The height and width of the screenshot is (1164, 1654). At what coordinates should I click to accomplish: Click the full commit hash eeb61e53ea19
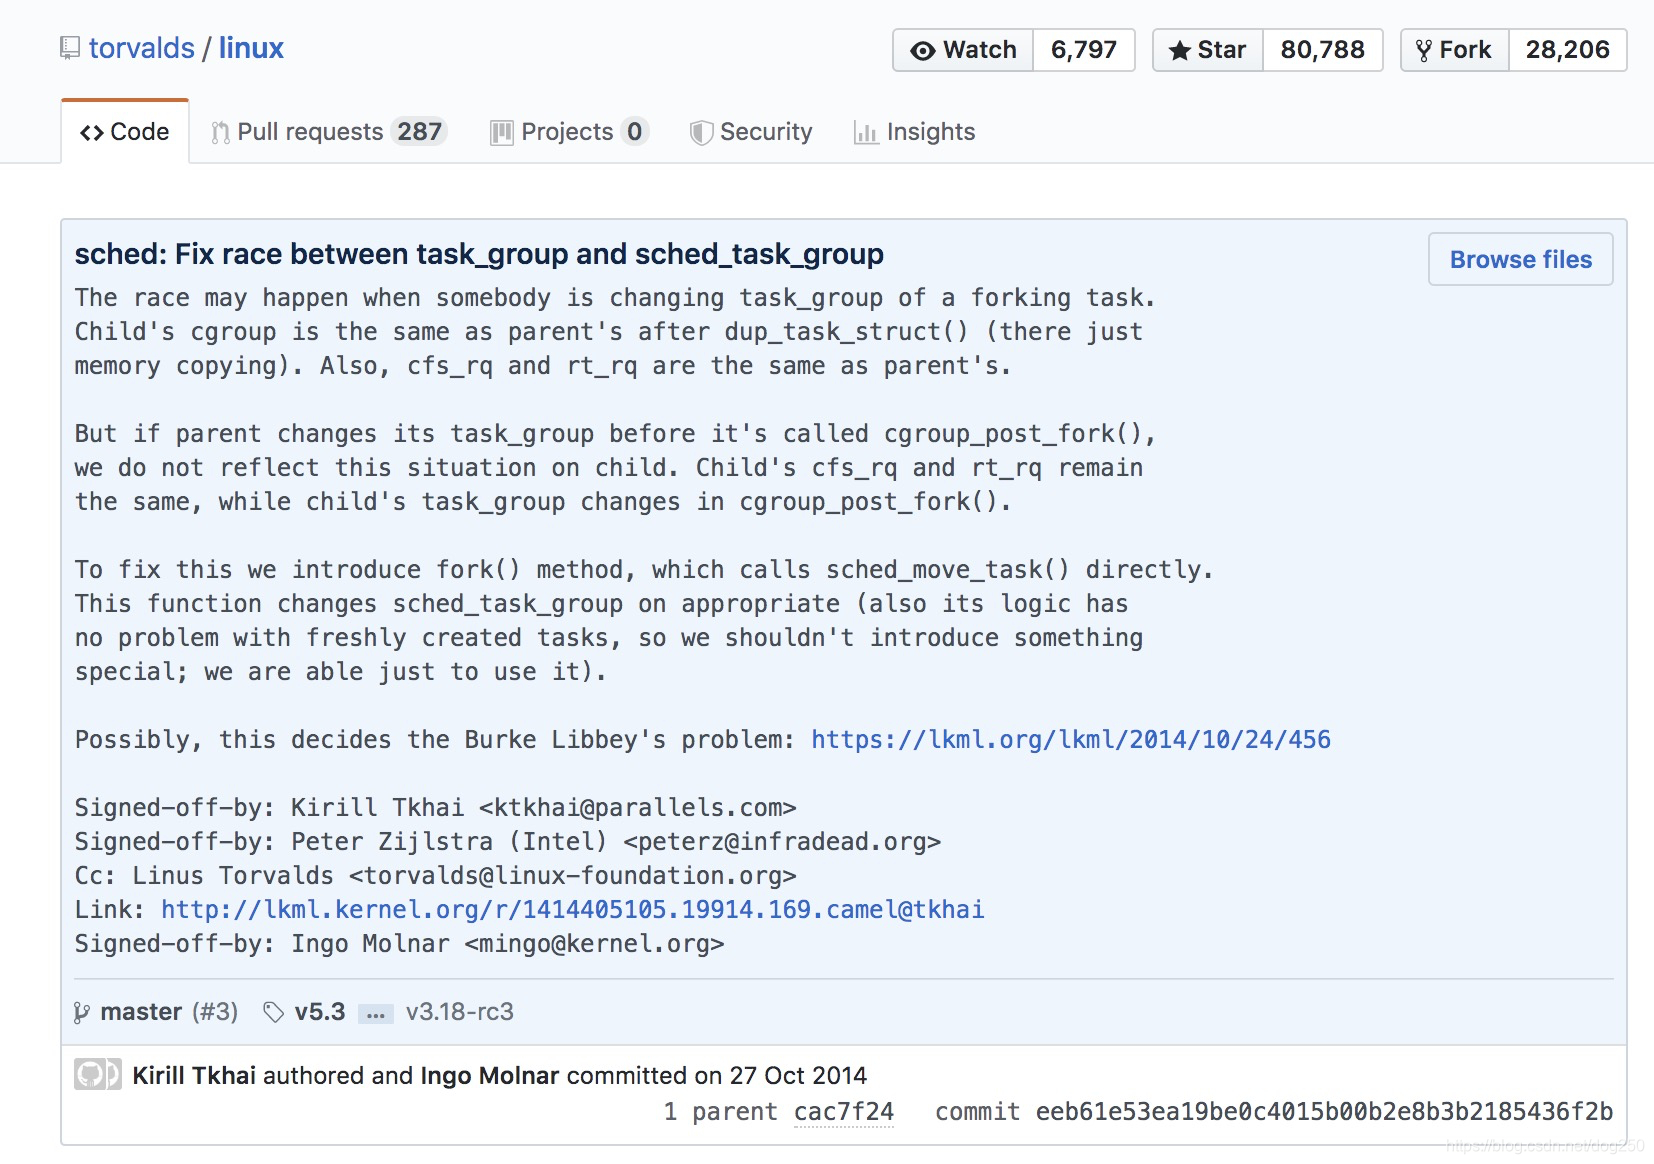click(1324, 1112)
